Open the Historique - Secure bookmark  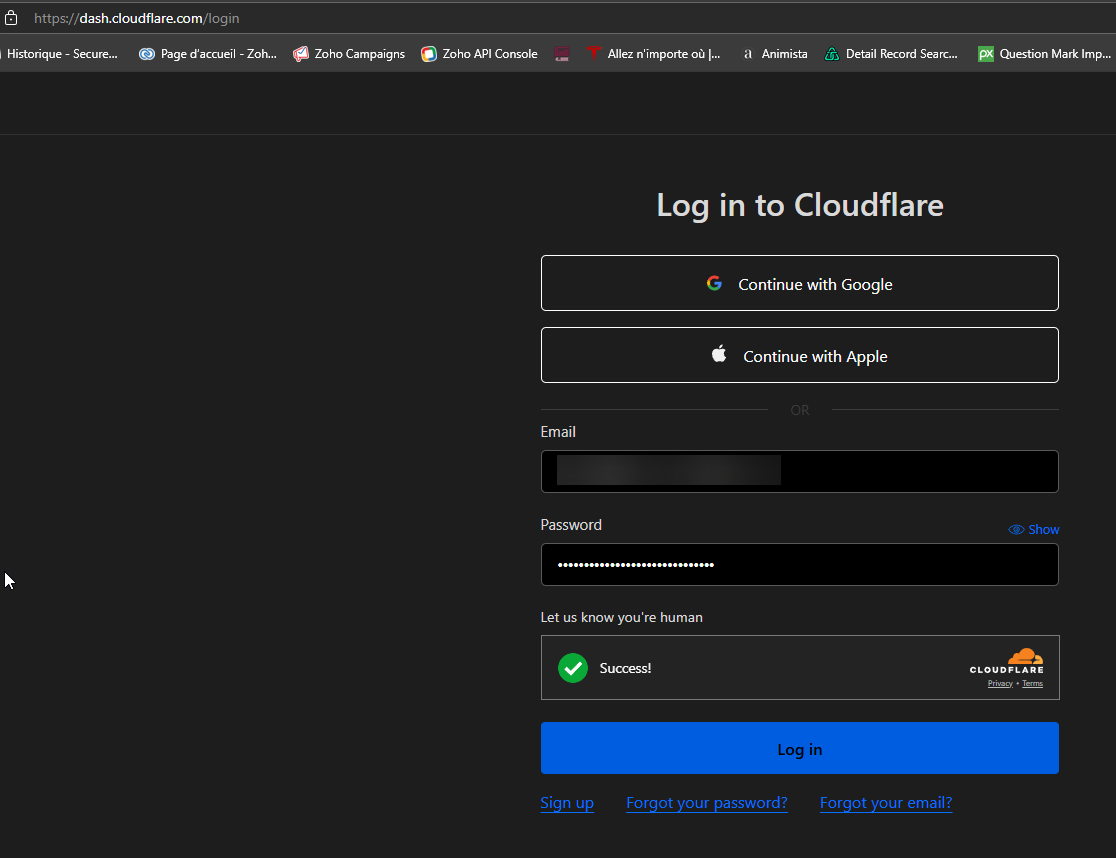pos(60,53)
